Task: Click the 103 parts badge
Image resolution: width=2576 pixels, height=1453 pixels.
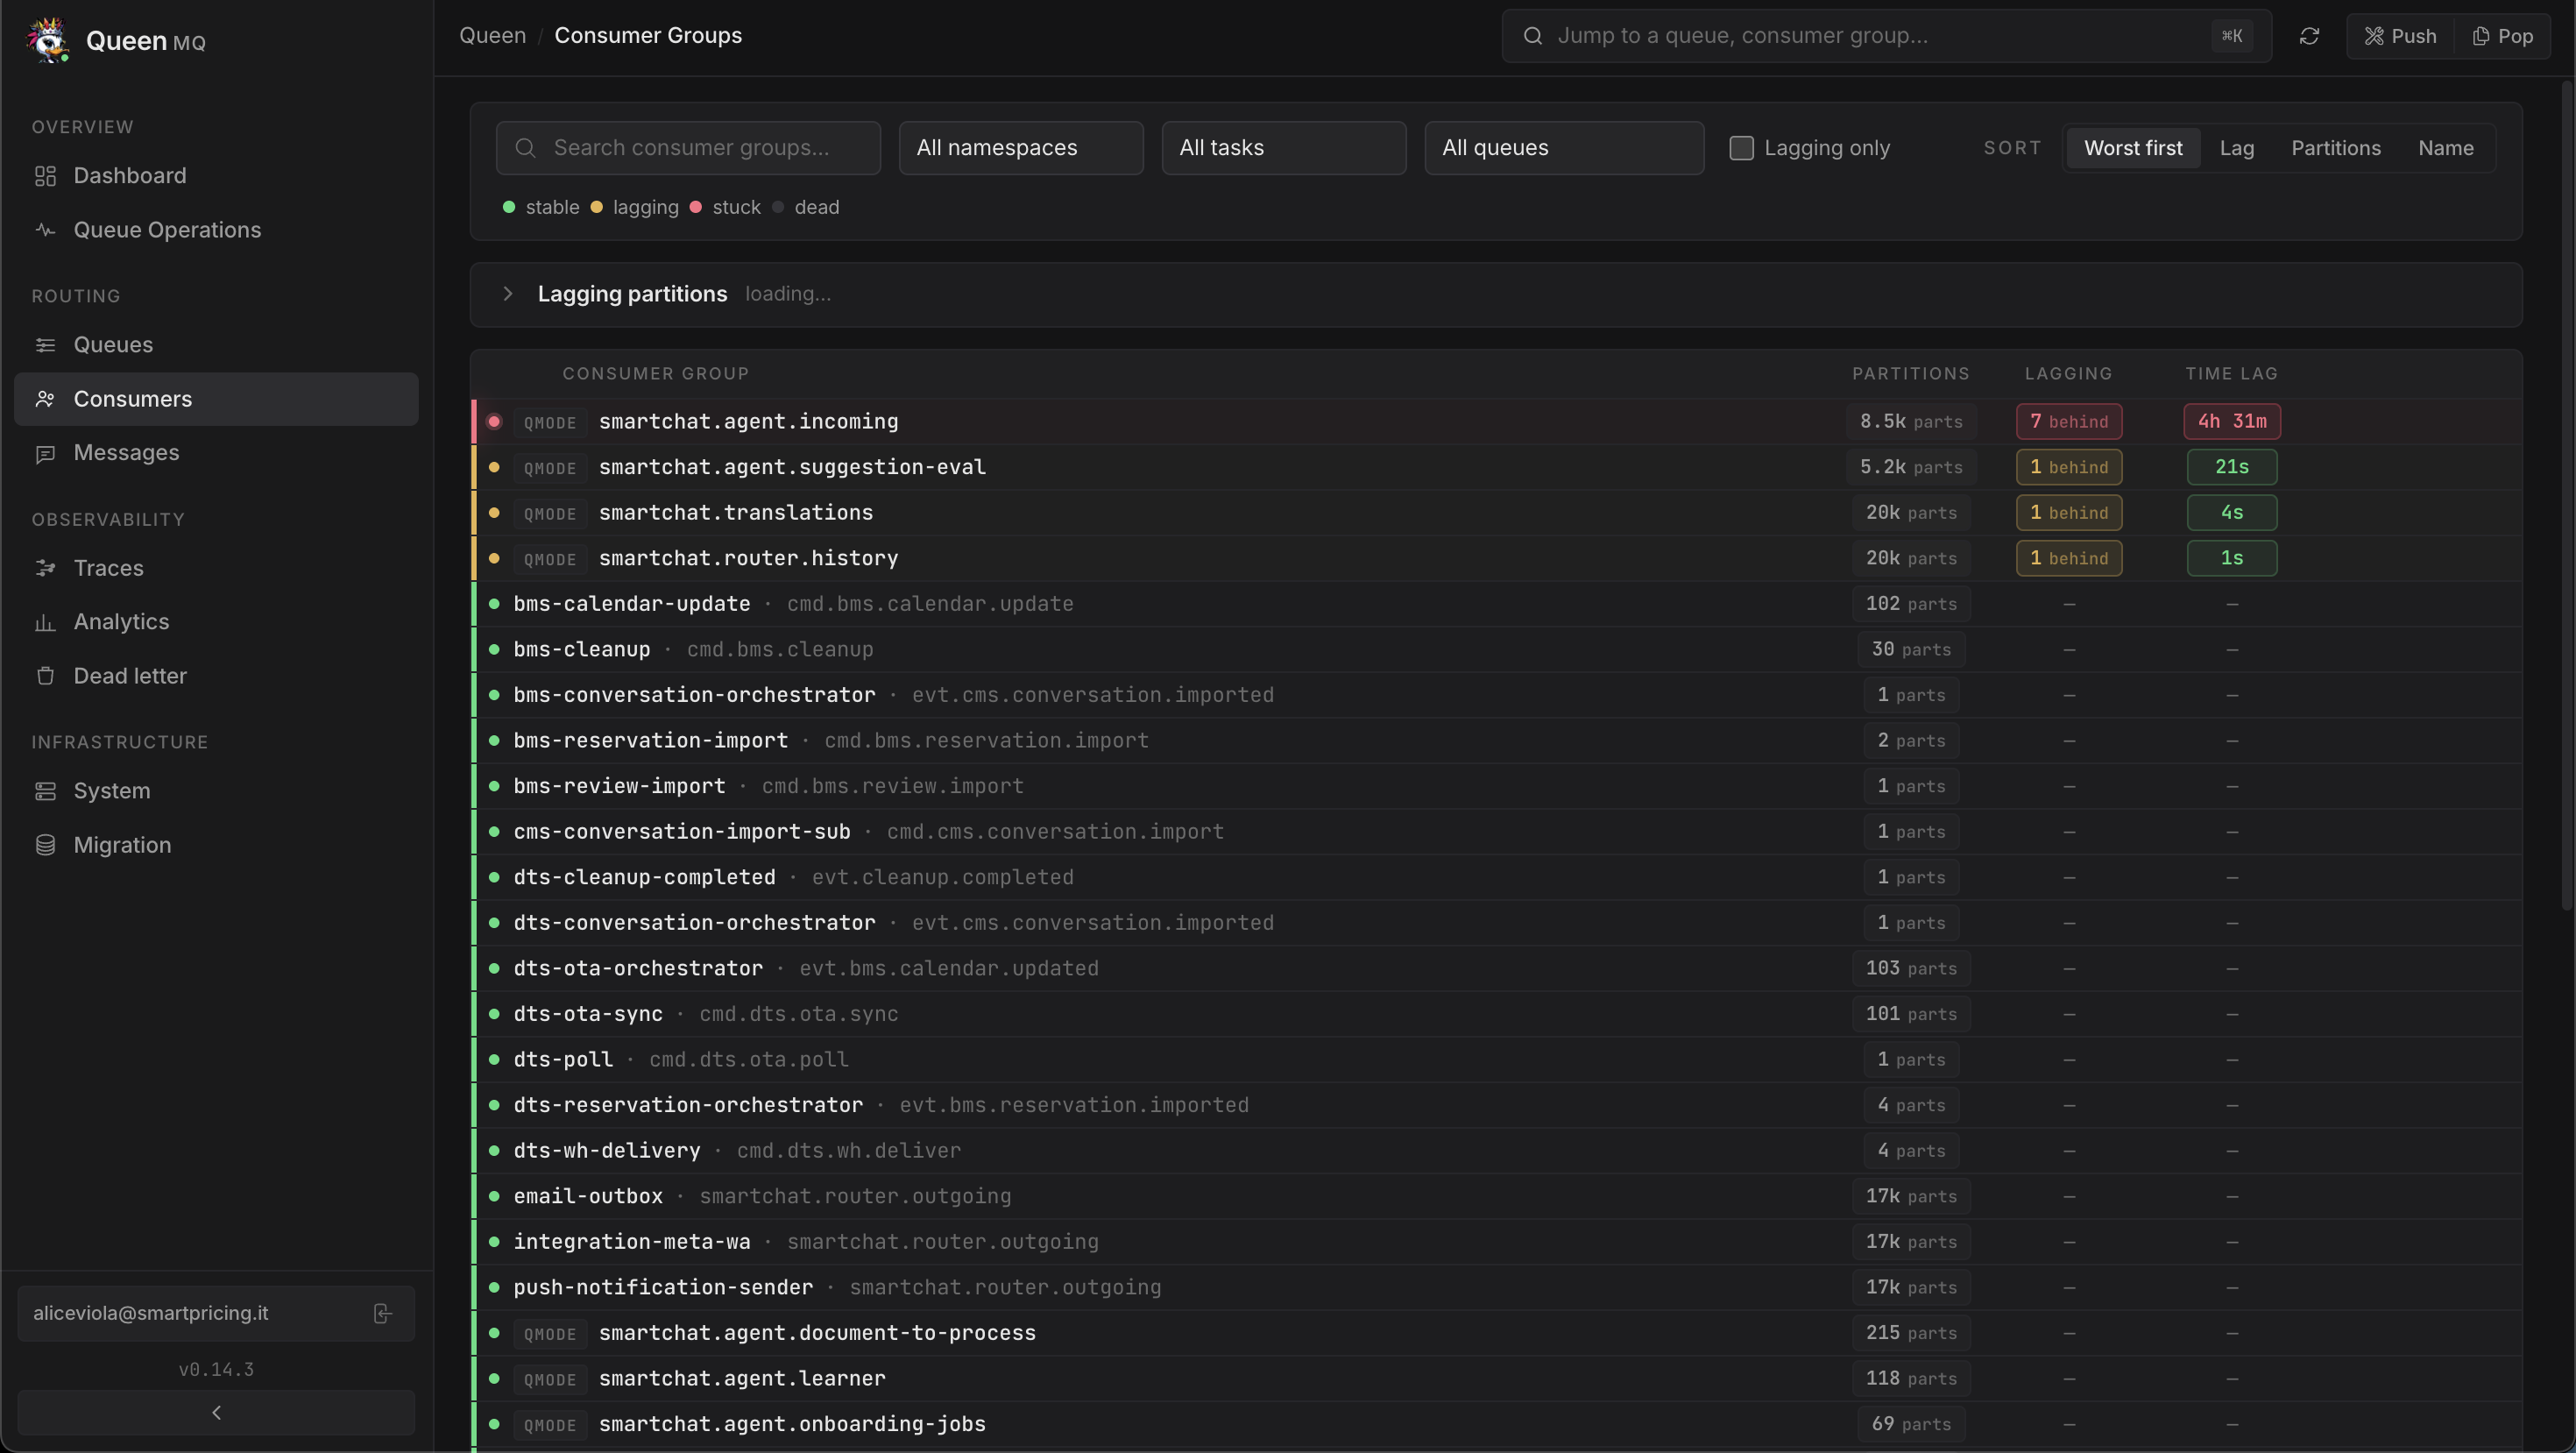Action: (x=1911, y=968)
